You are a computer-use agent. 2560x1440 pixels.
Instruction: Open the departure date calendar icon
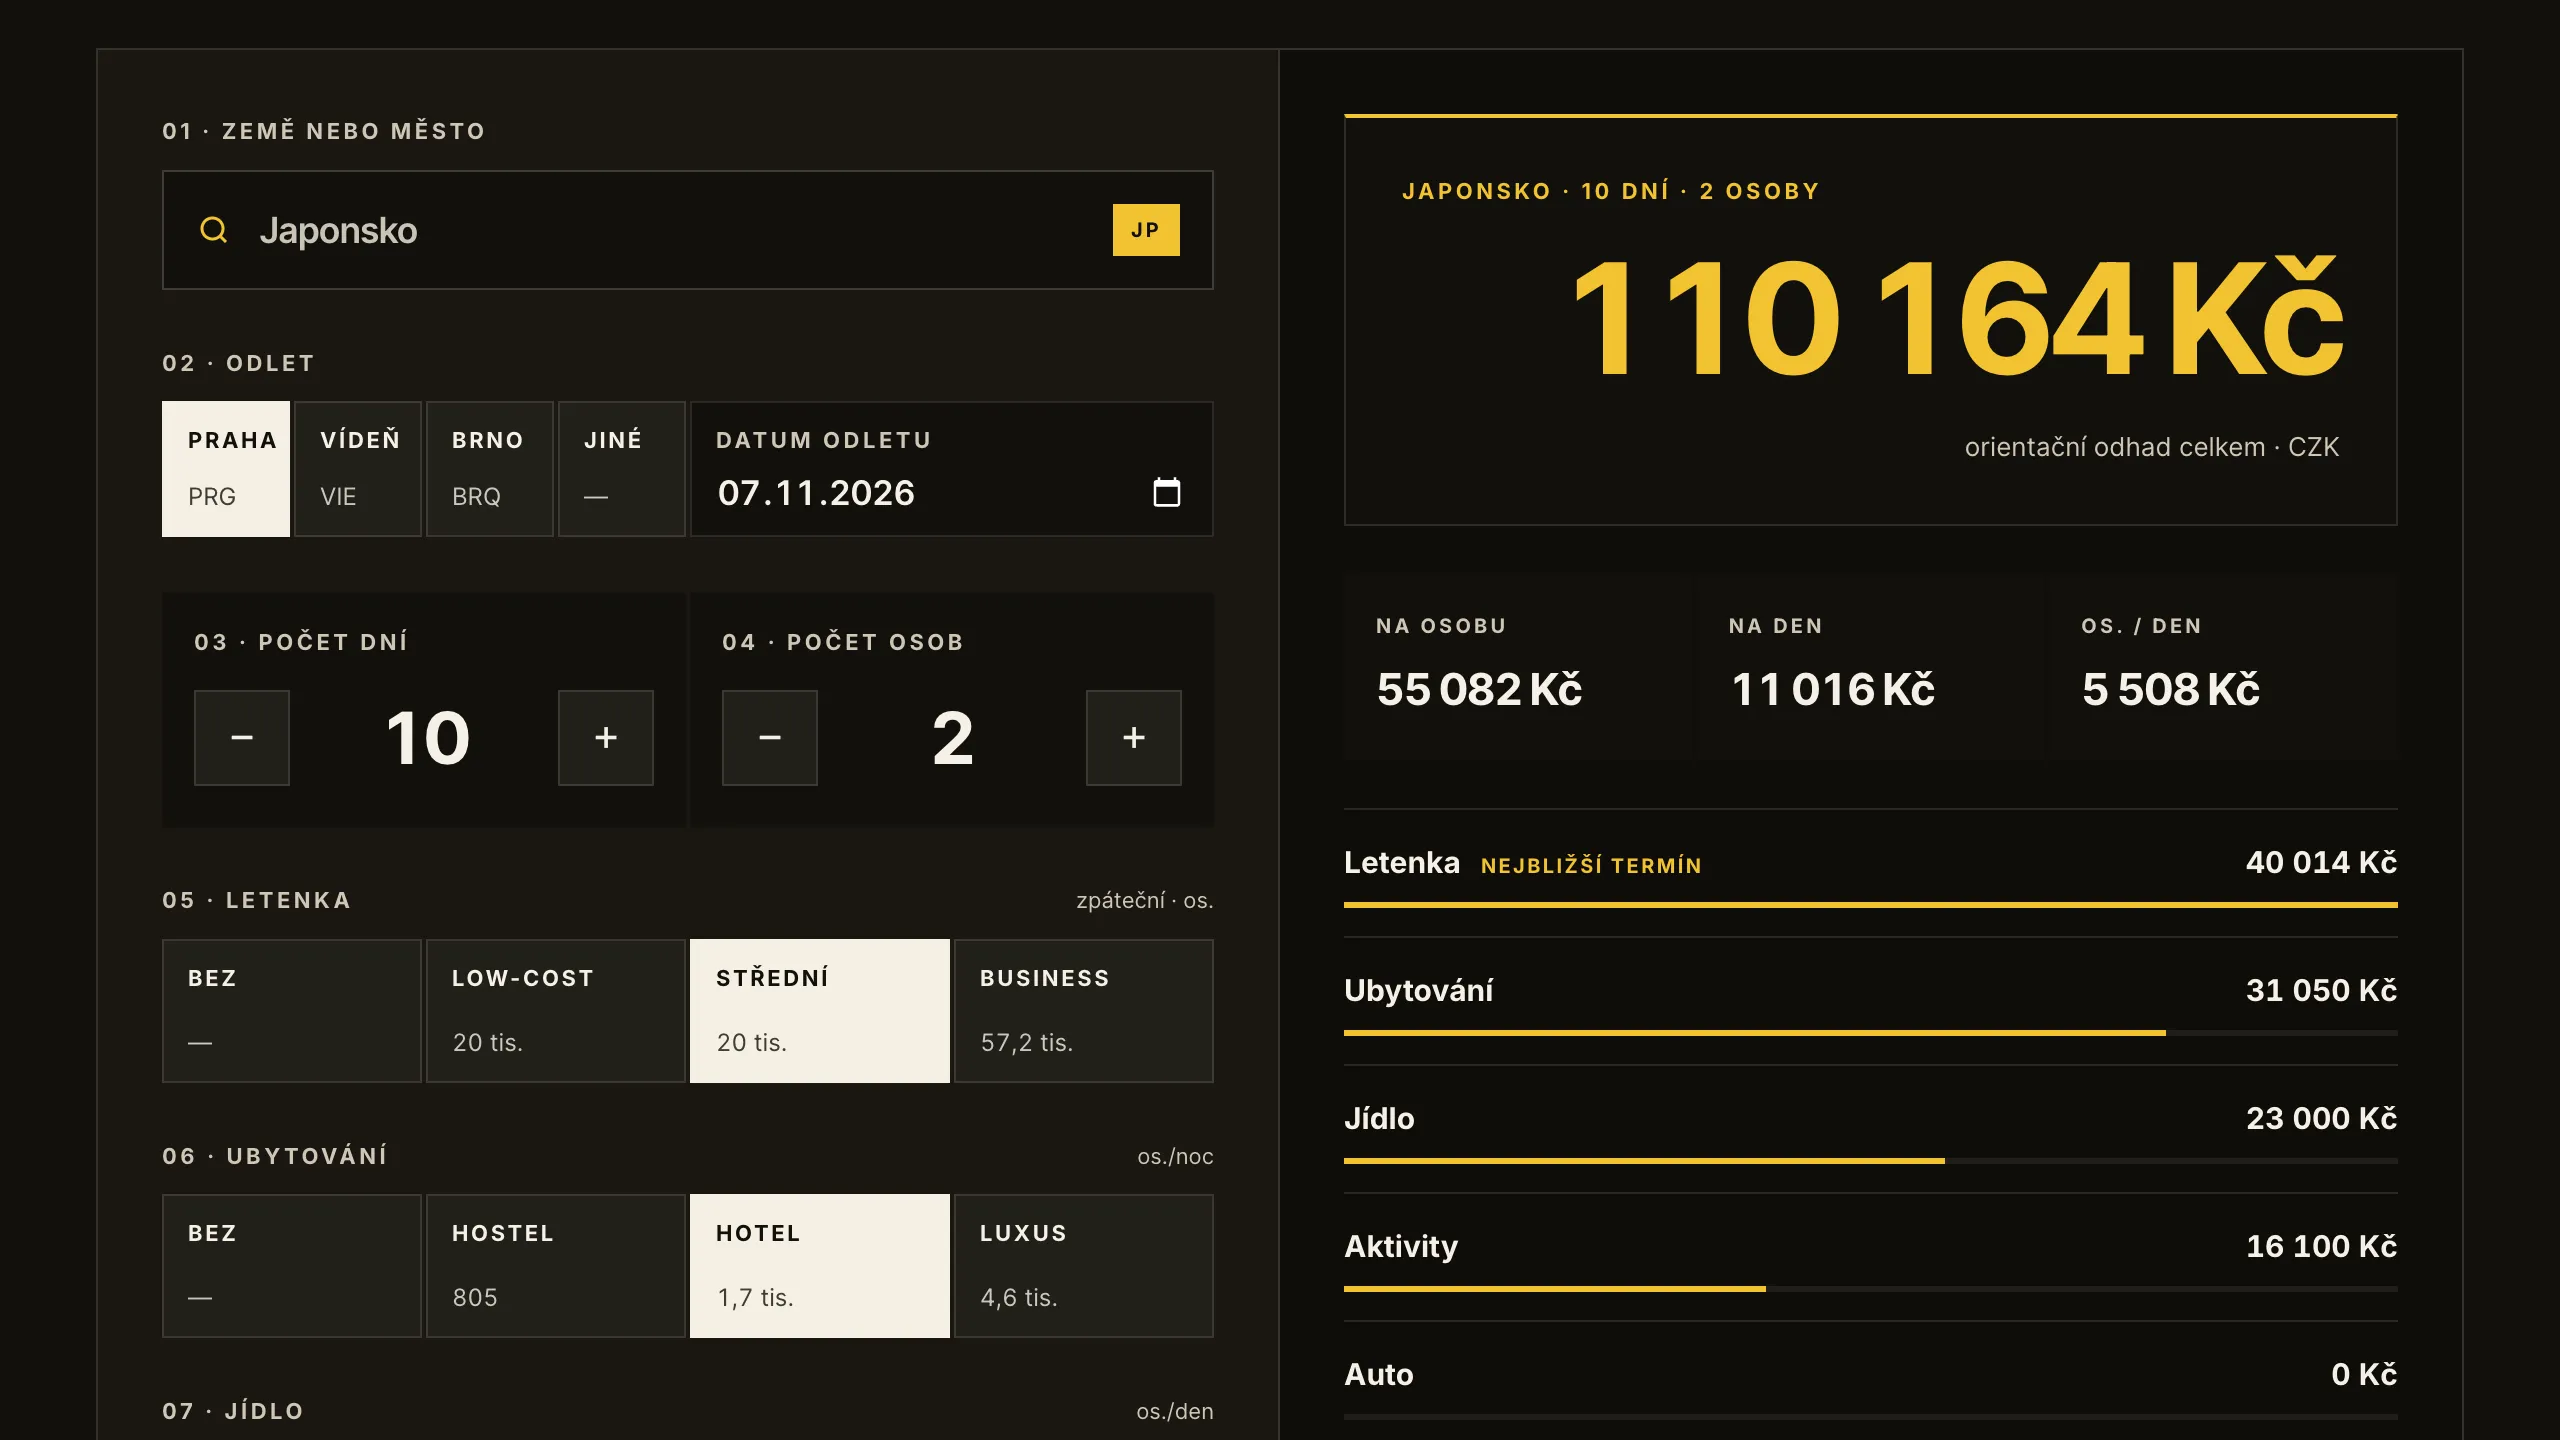click(1166, 492)
